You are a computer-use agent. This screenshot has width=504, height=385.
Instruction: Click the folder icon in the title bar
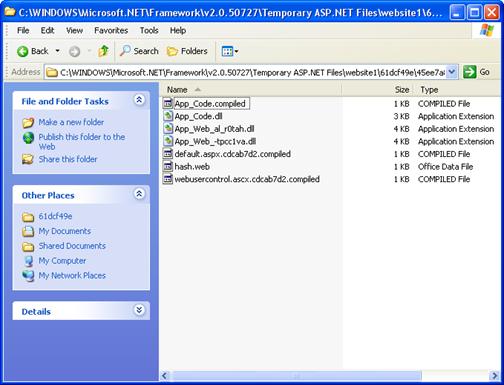(x=9, y=12)
